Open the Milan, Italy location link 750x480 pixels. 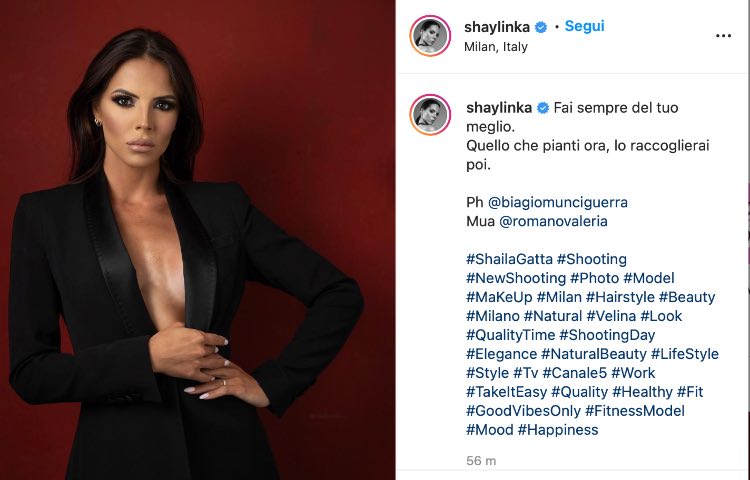coord(496,47)
